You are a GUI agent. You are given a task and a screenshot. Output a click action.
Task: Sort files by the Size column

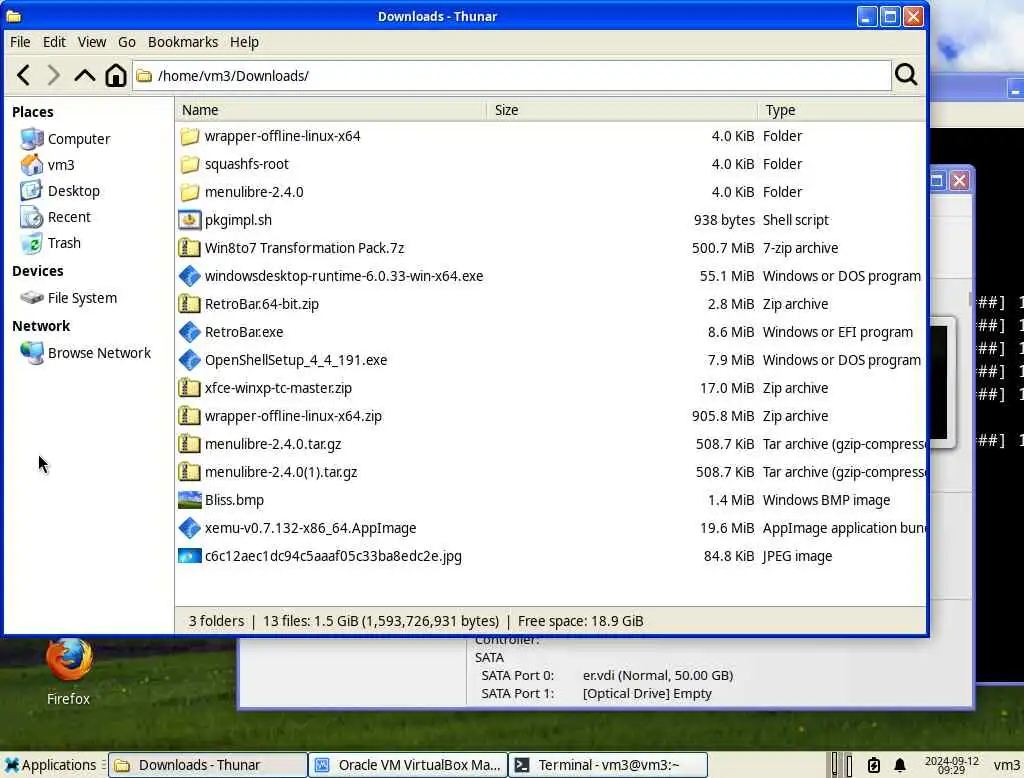(x=622, y=110)
